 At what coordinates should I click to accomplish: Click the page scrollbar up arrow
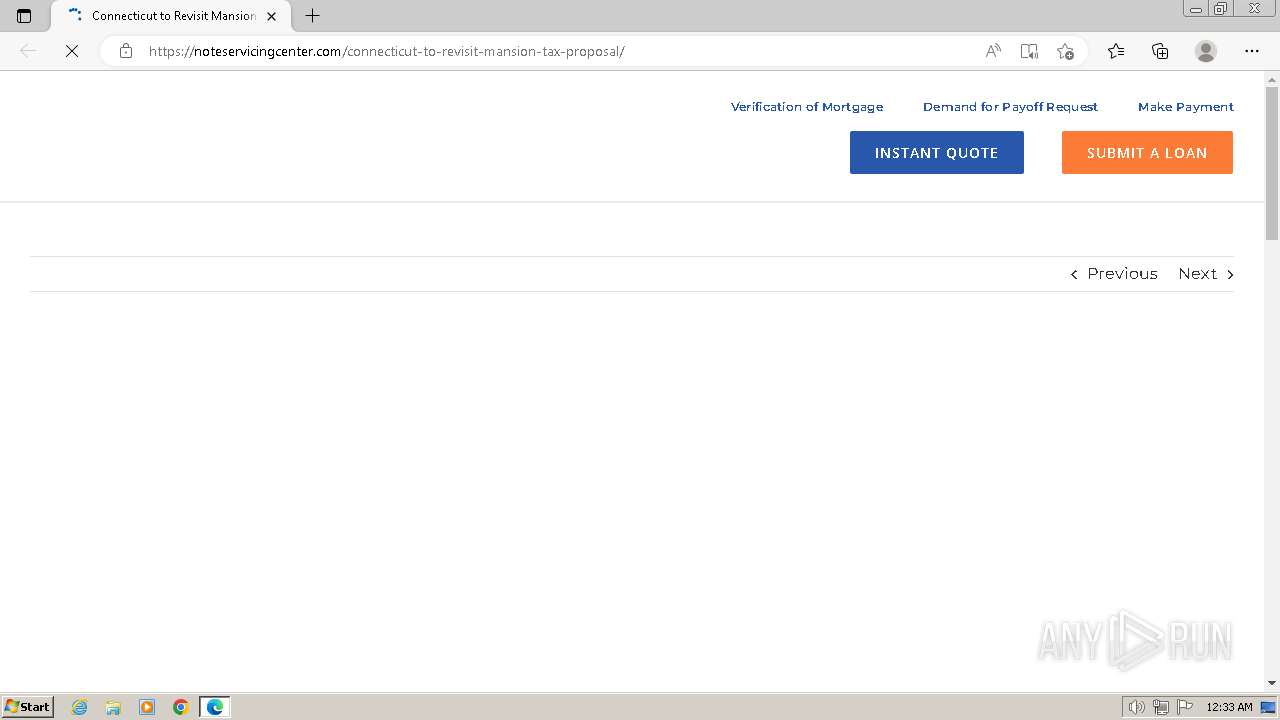pyautogui.click(x=1272, y=79)
